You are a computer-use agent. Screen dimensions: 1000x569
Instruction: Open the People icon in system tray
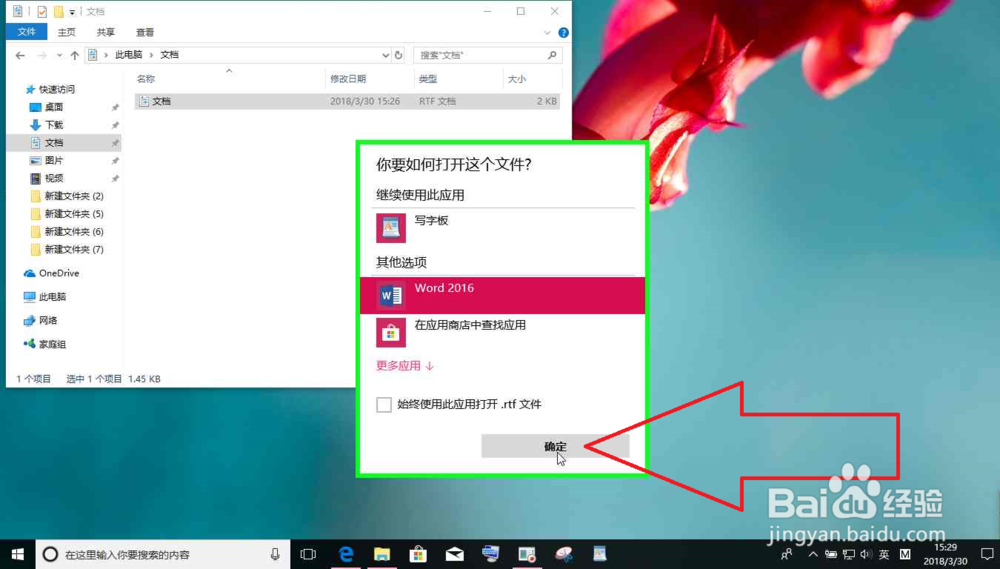pyautogui.click(x=787, y=554)
